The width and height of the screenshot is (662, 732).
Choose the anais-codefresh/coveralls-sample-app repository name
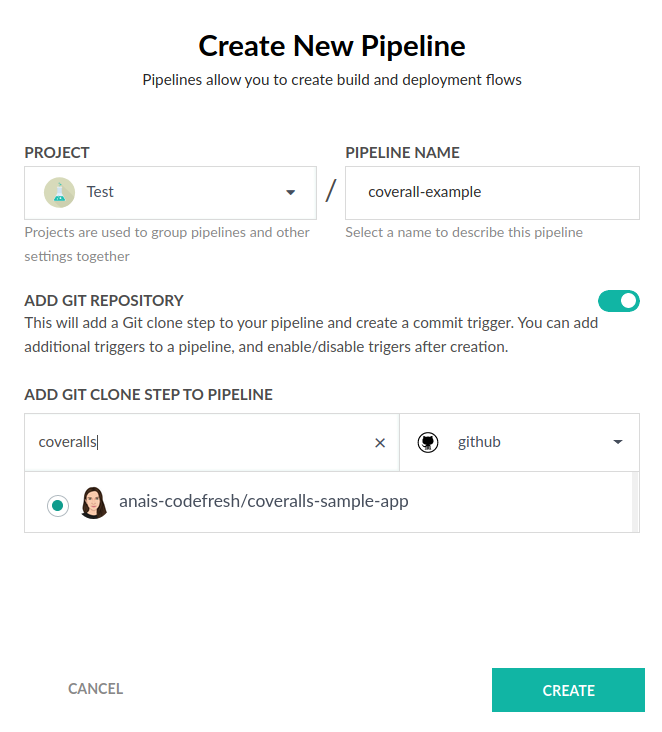263,502
